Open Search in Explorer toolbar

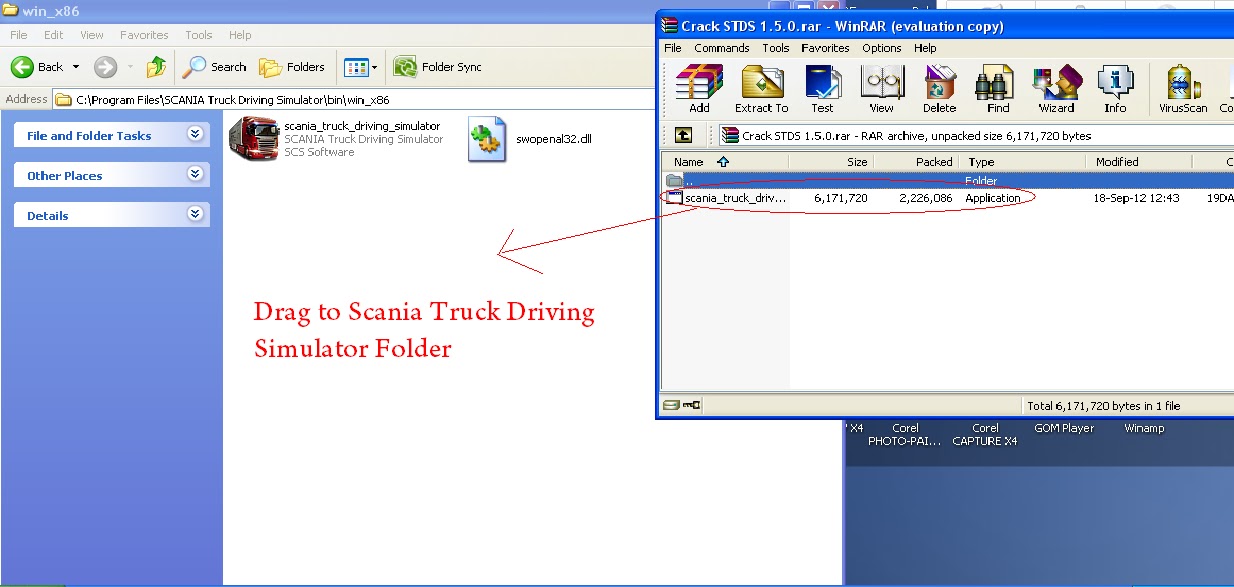pyautogui.click(x=214, y=67)
